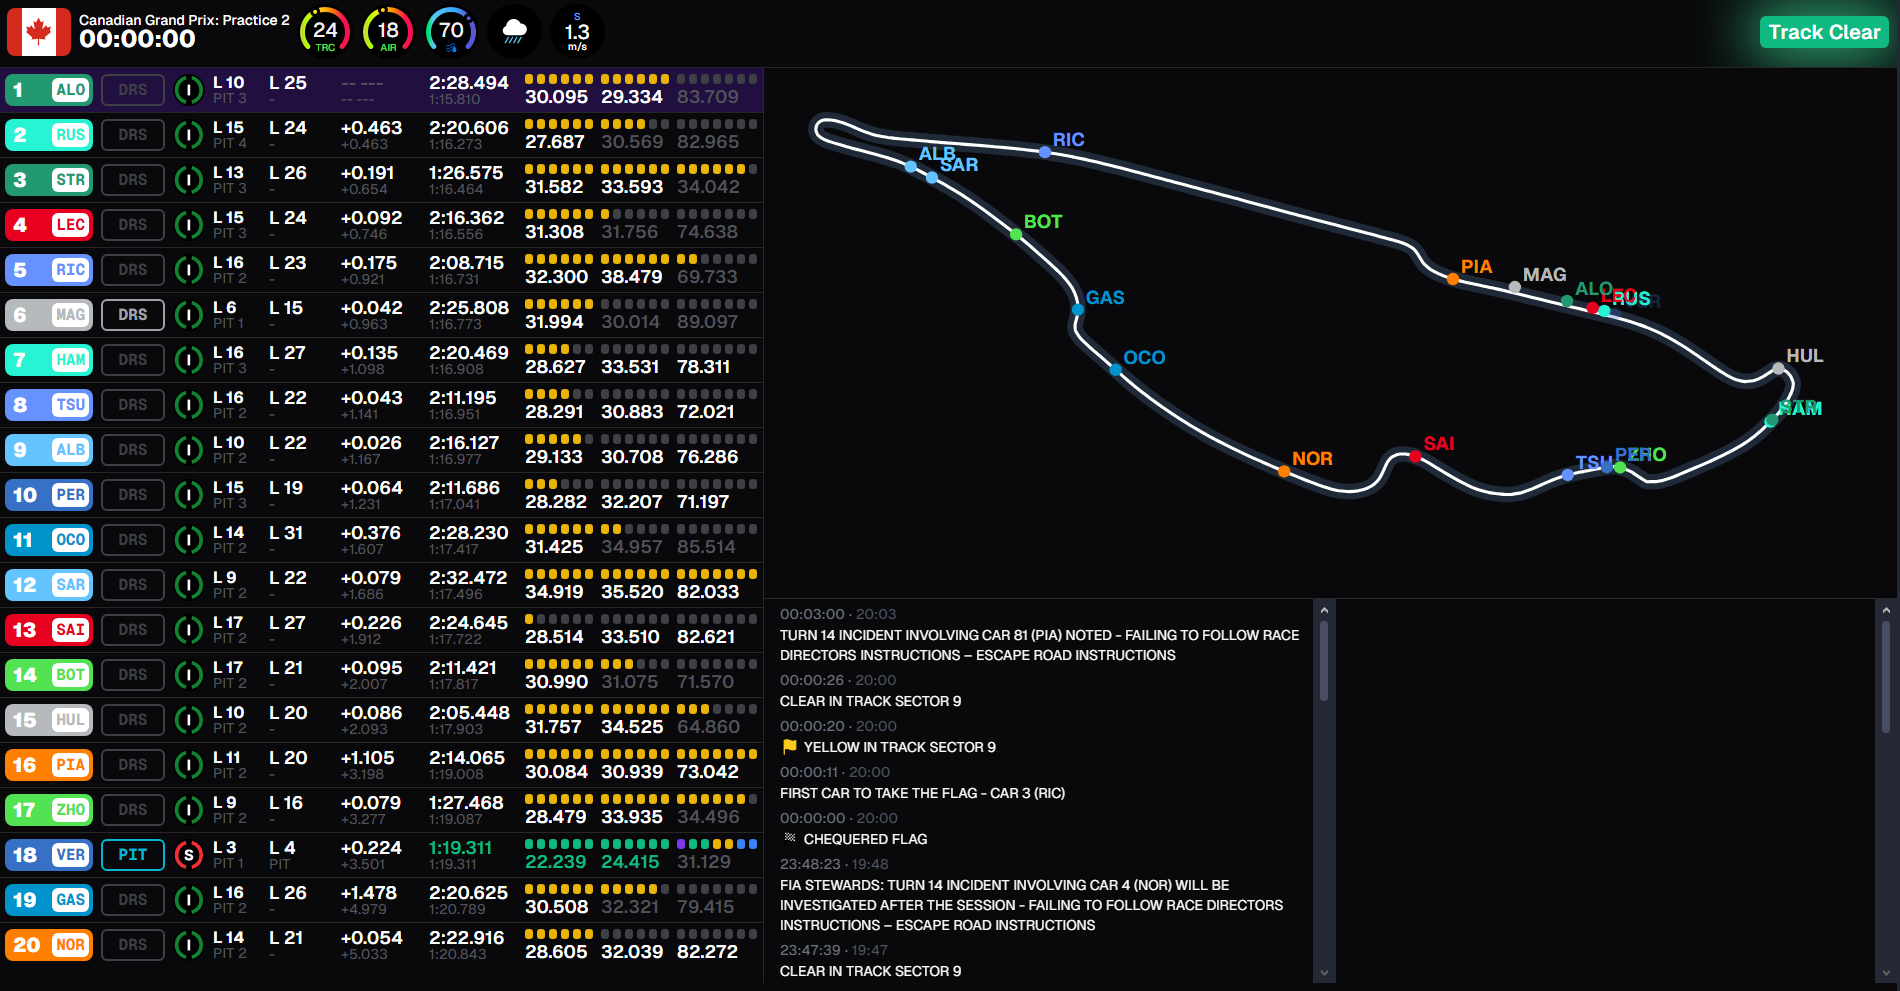Click the chequered flag icon in race control messages
This screenshot has width=1900, height=991.
click(x=790, y=838)
